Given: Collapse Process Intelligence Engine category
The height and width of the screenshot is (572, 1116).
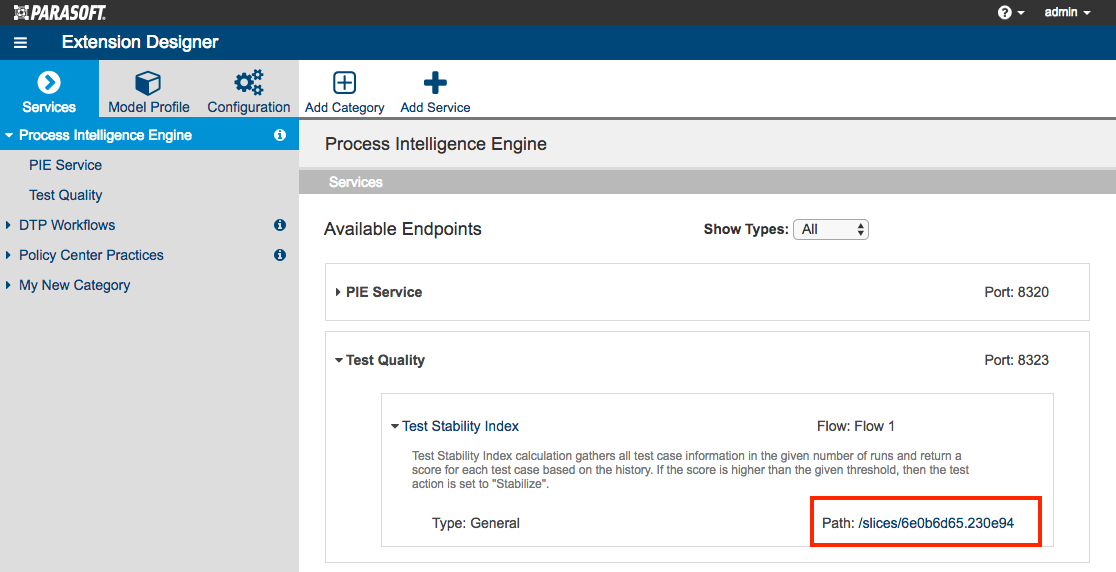Looking at the screenshot, I should (9, 135).
